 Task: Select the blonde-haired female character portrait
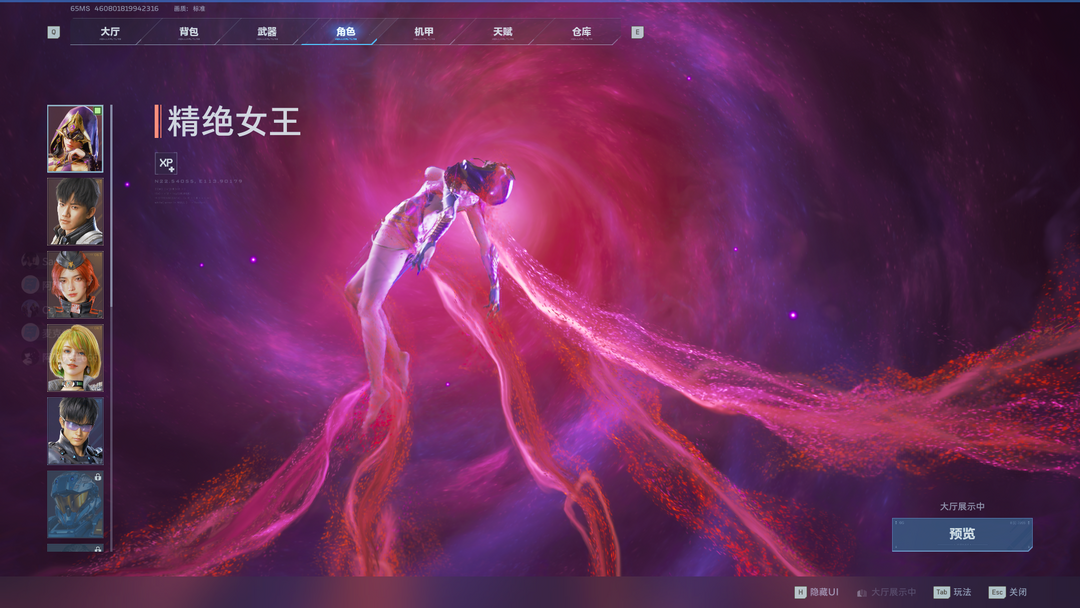point(75,358)
